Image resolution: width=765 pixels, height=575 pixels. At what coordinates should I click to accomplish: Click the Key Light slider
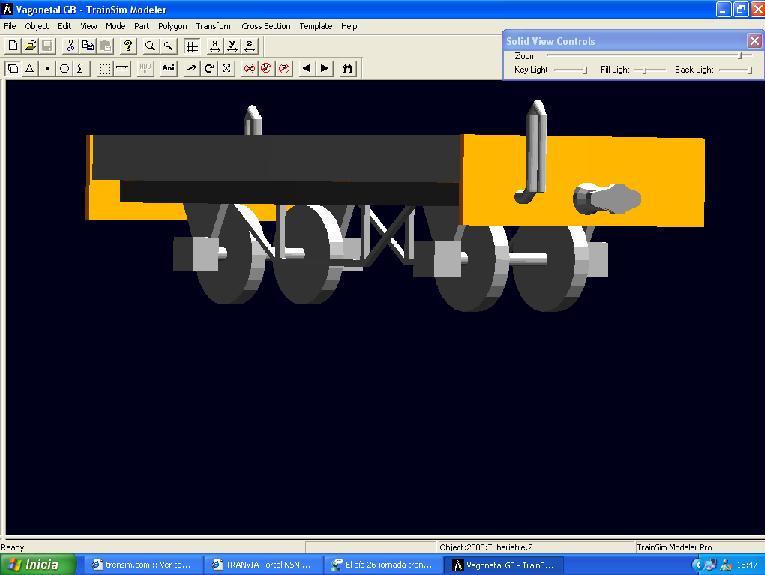click(x=570, y=70)
